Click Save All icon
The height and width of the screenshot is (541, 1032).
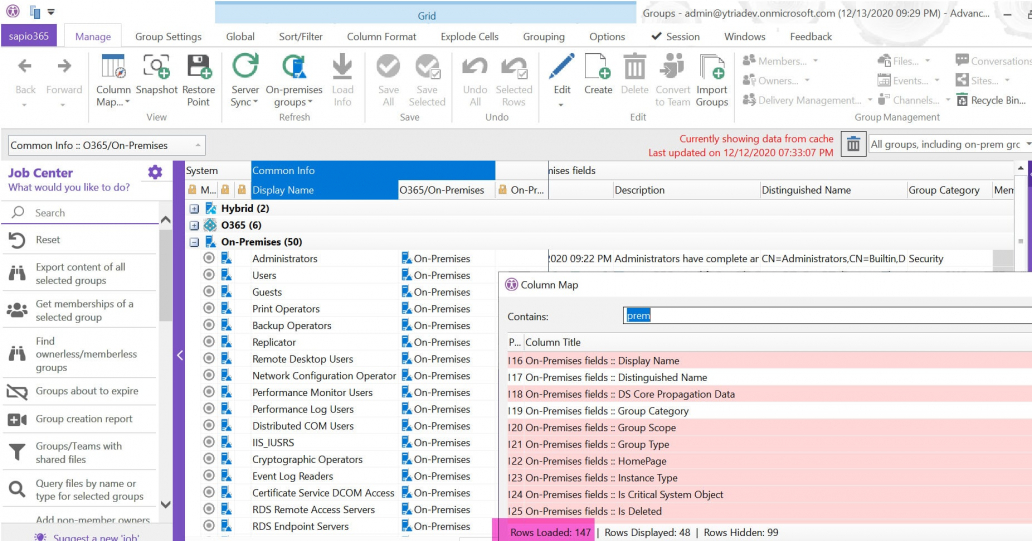[x=388, y=66]
